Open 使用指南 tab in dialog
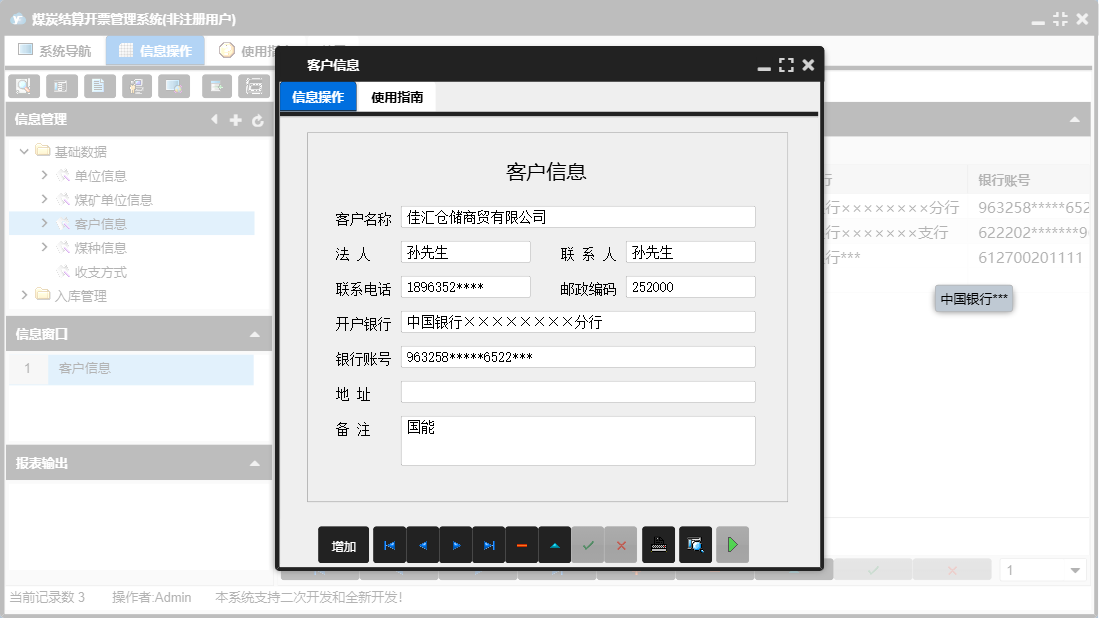1099x618 pixels. (x=397, y=97)
